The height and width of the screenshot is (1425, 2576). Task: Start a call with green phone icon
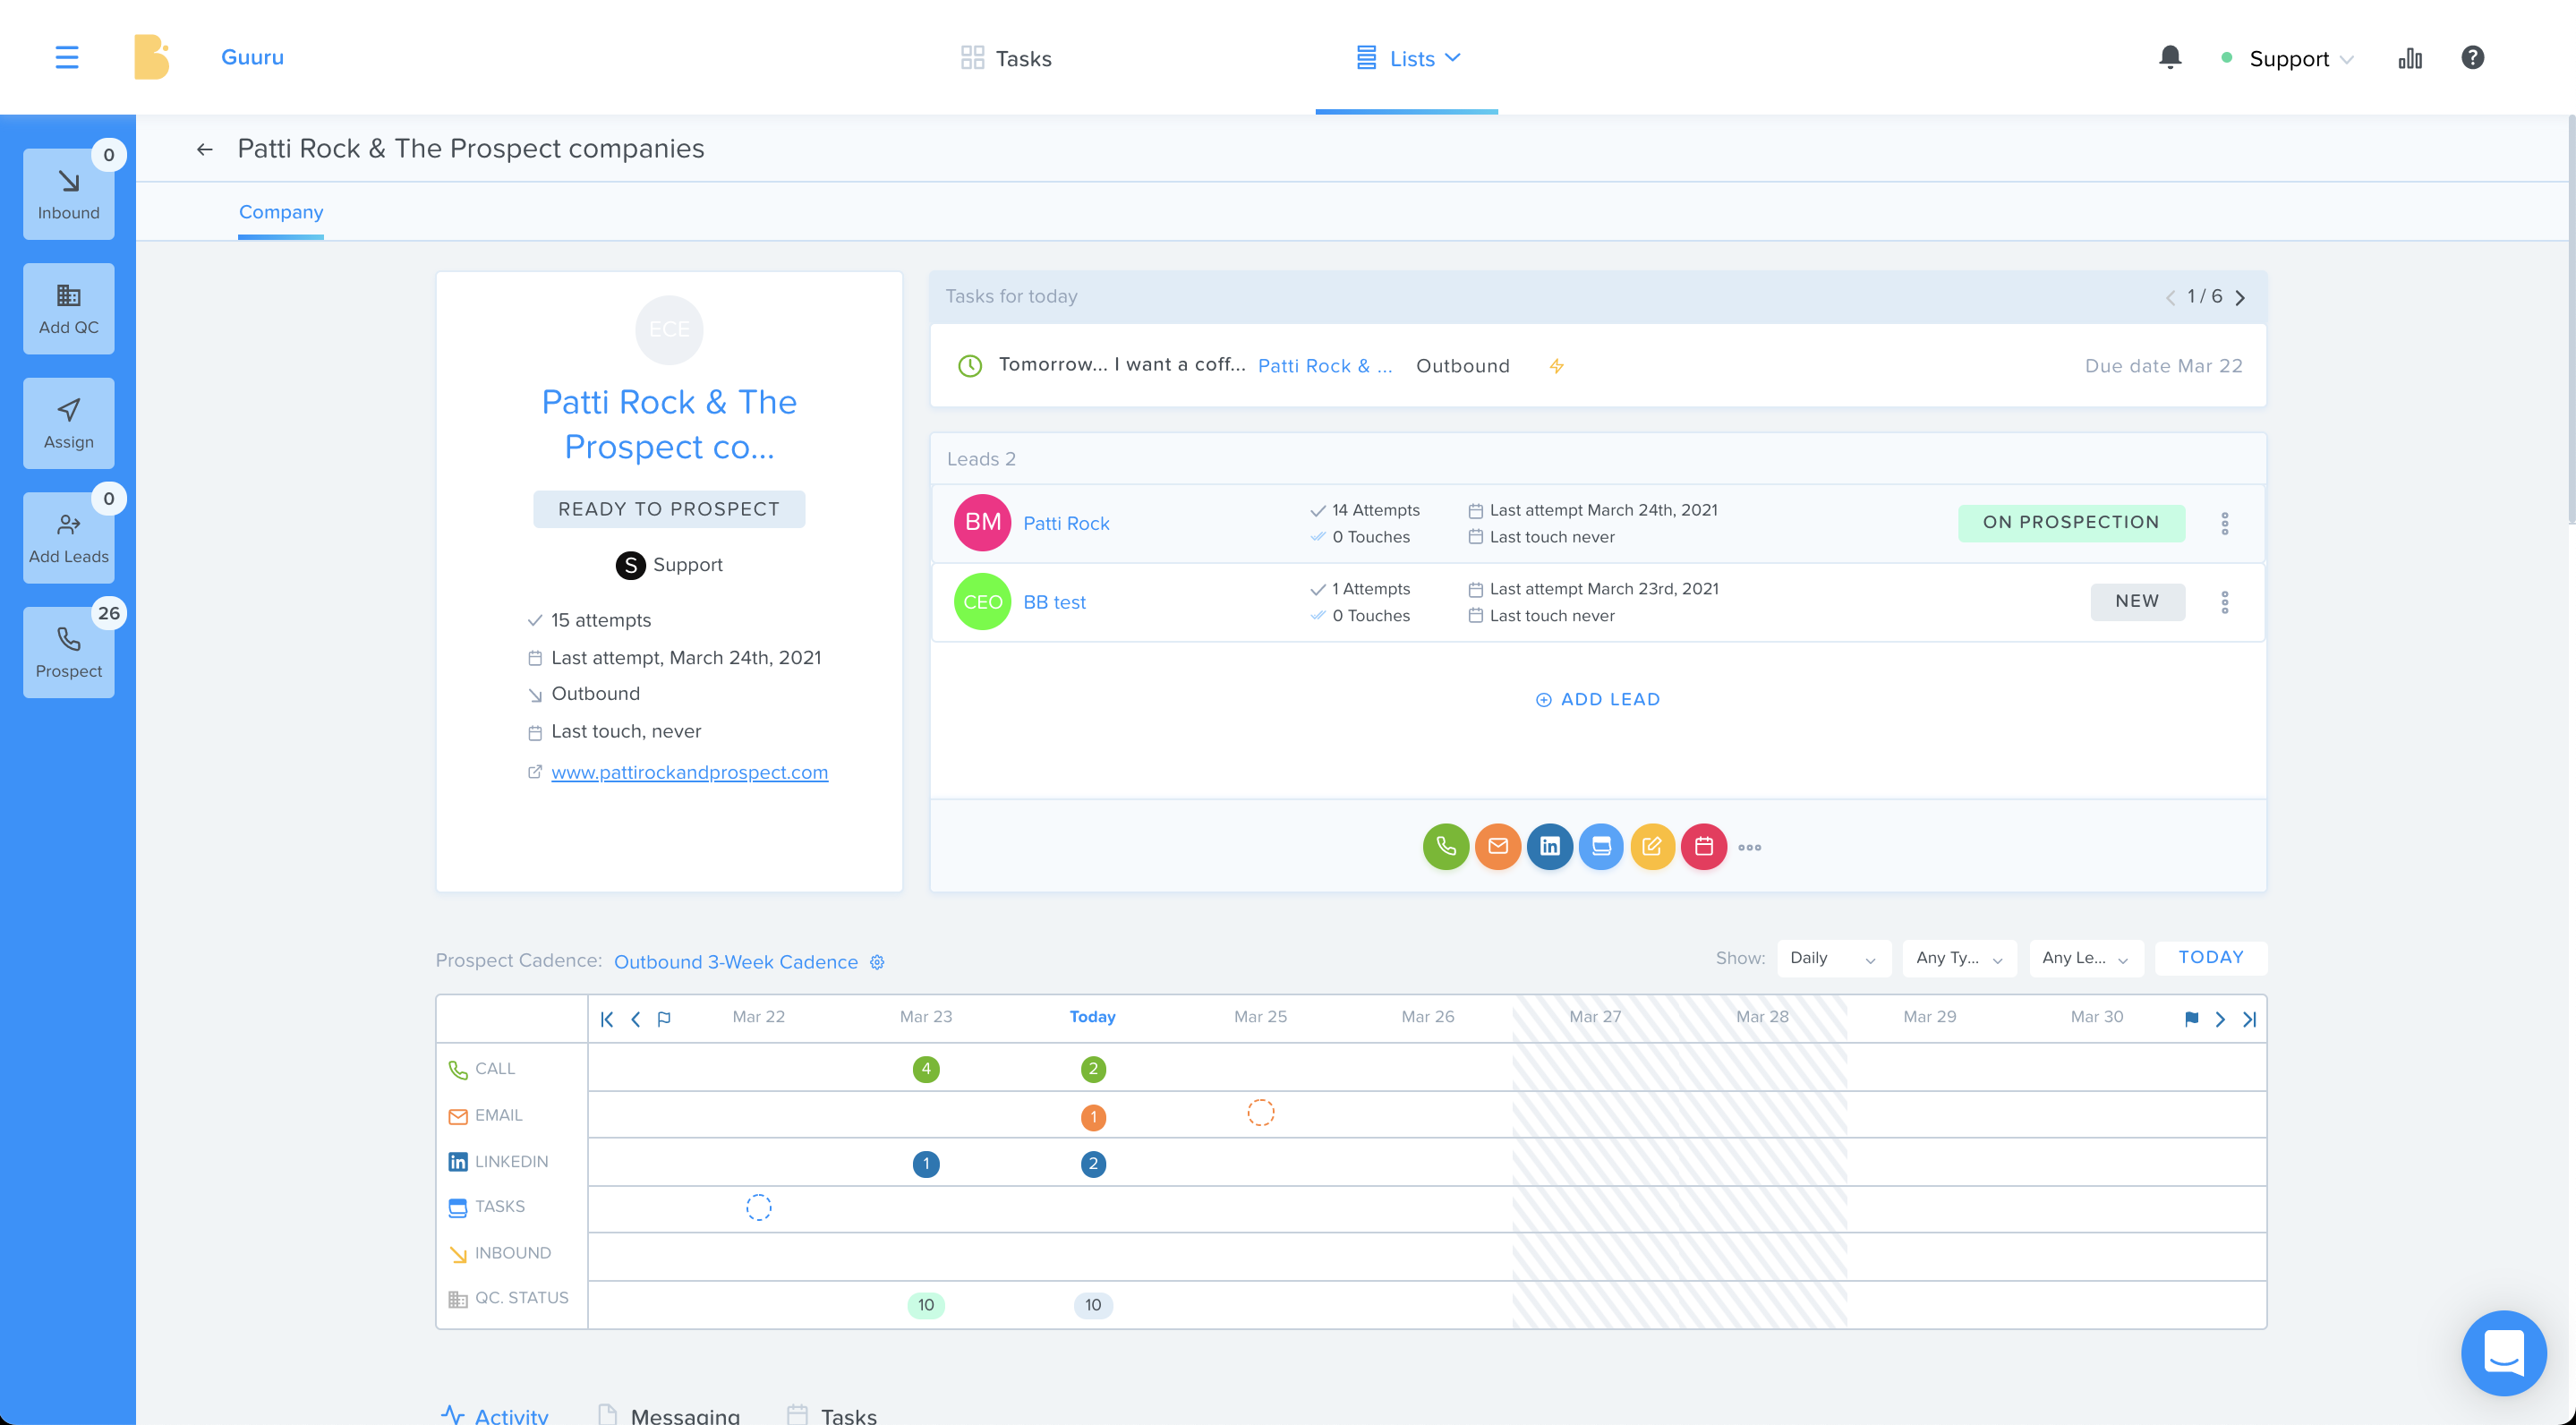pos(1446,846)
